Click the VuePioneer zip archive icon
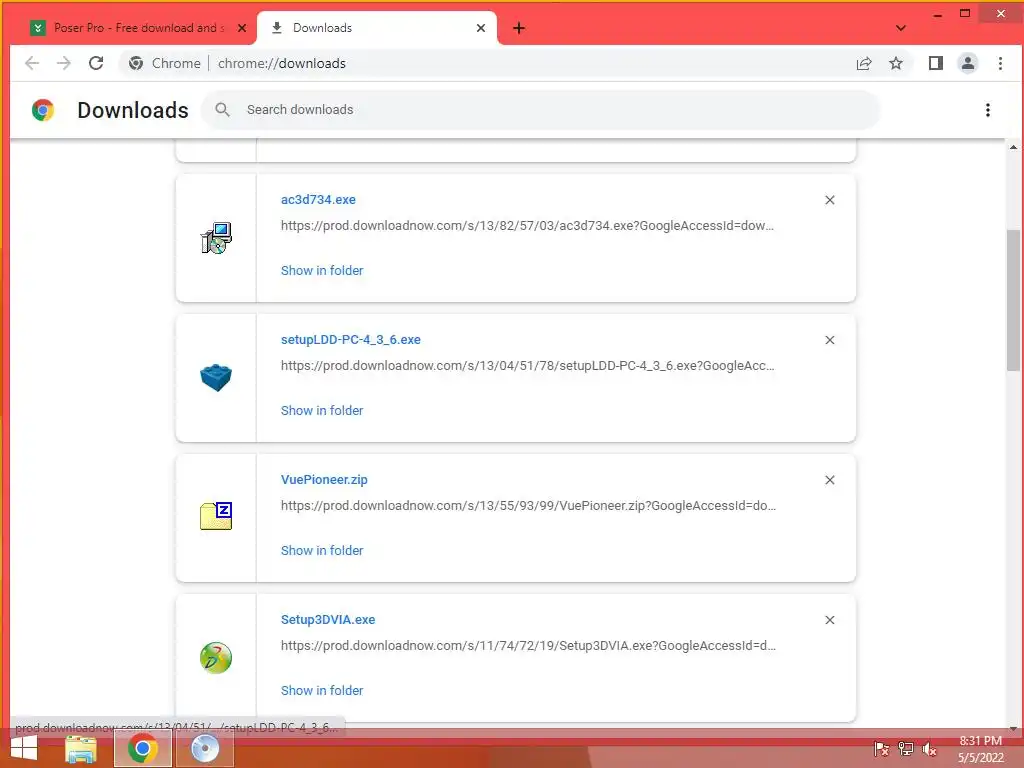The height and width of the screenshot is (768, 1024). 216,516
